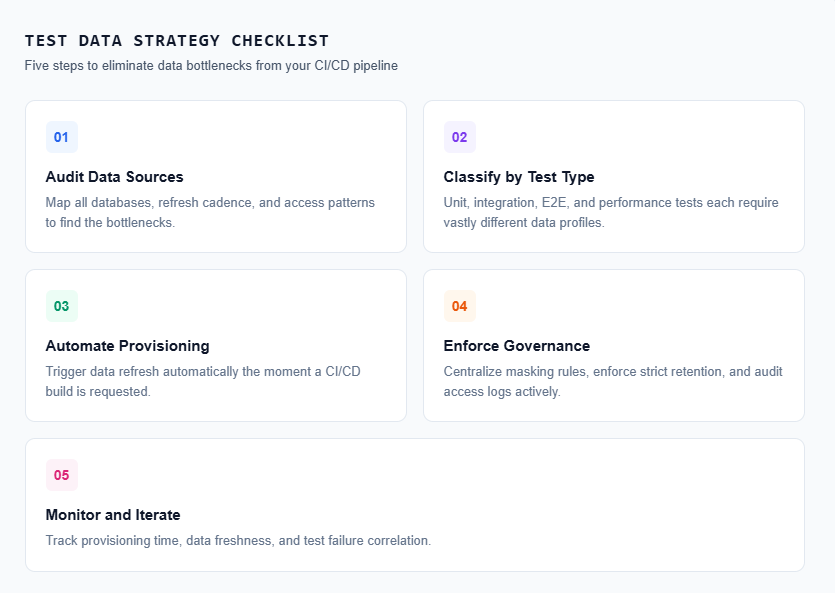The height and width of the screenshot is (593, 835).
Task: Select the 'Trigger data refresh automatically' description
Action: coord(203,381)
